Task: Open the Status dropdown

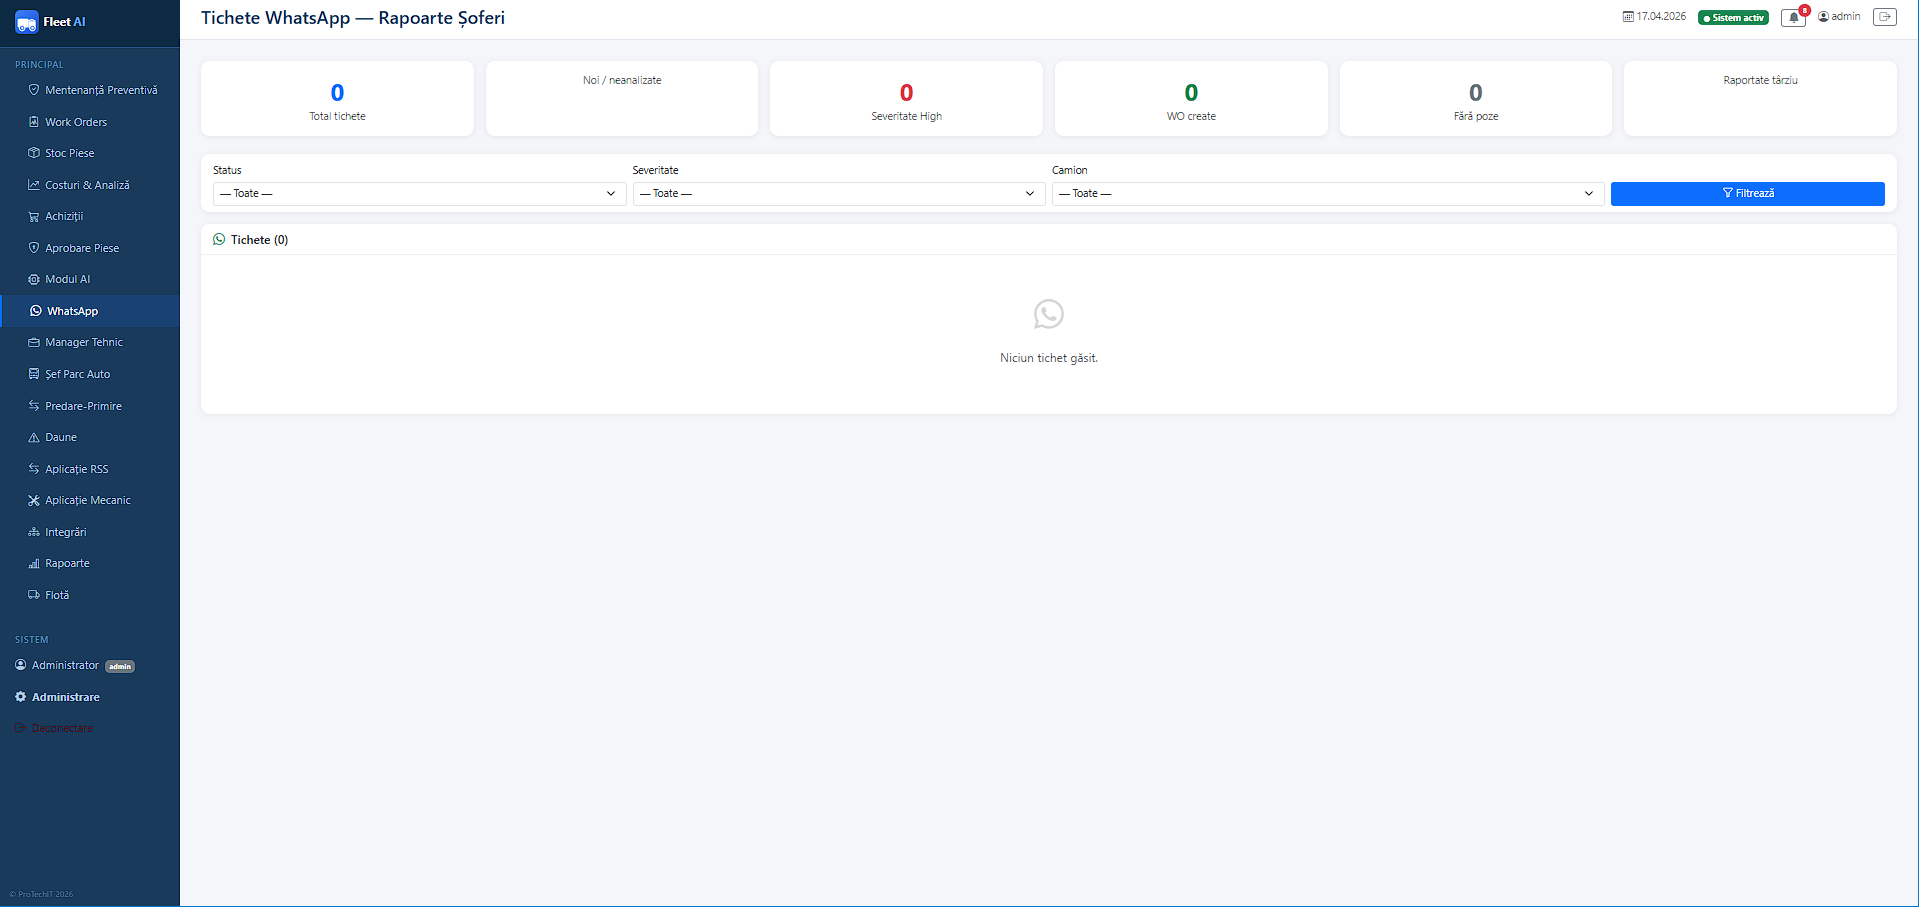Action: pos(419,194)
